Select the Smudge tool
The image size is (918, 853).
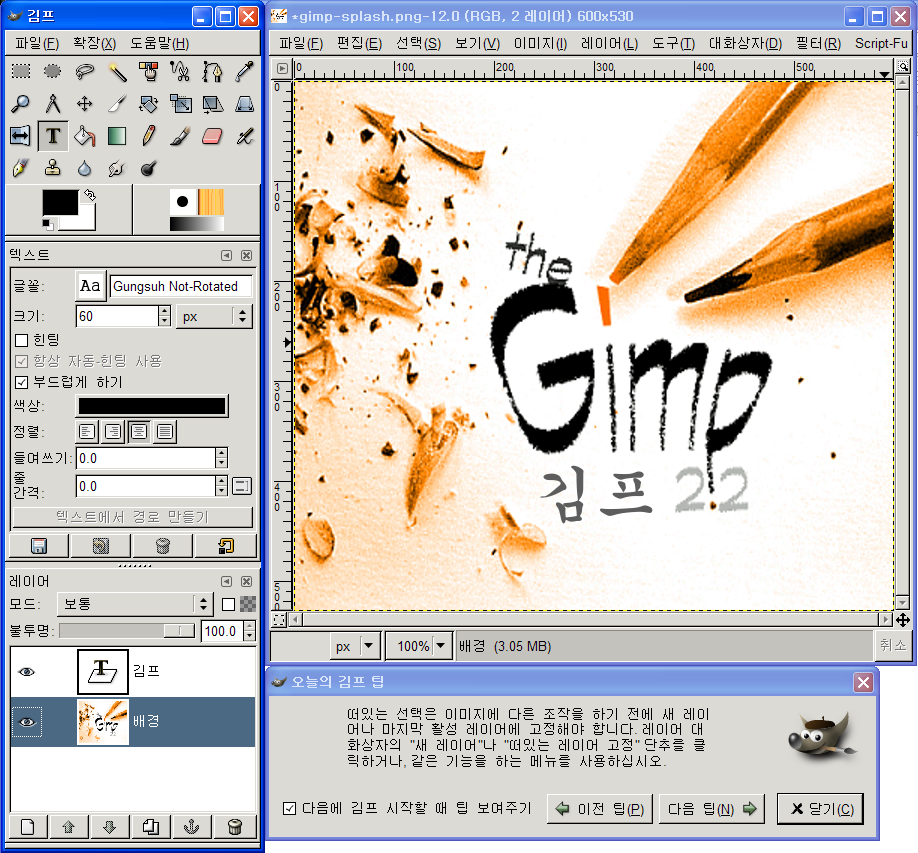pos(117,169)
